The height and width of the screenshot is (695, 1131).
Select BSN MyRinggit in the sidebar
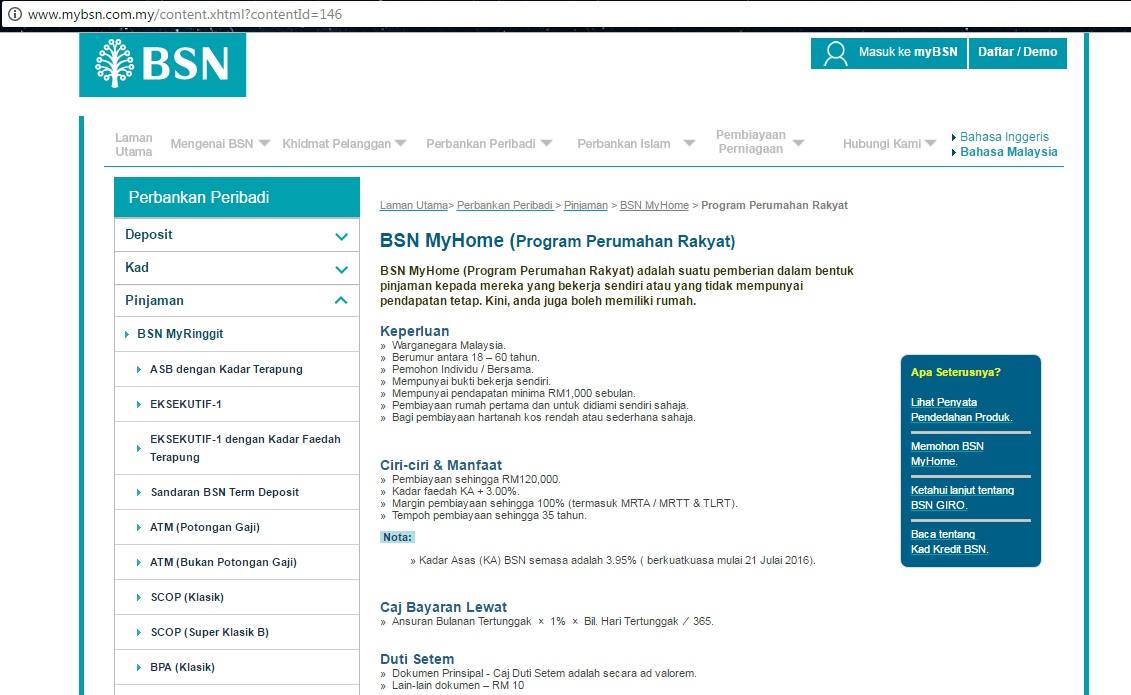[180, 334]
